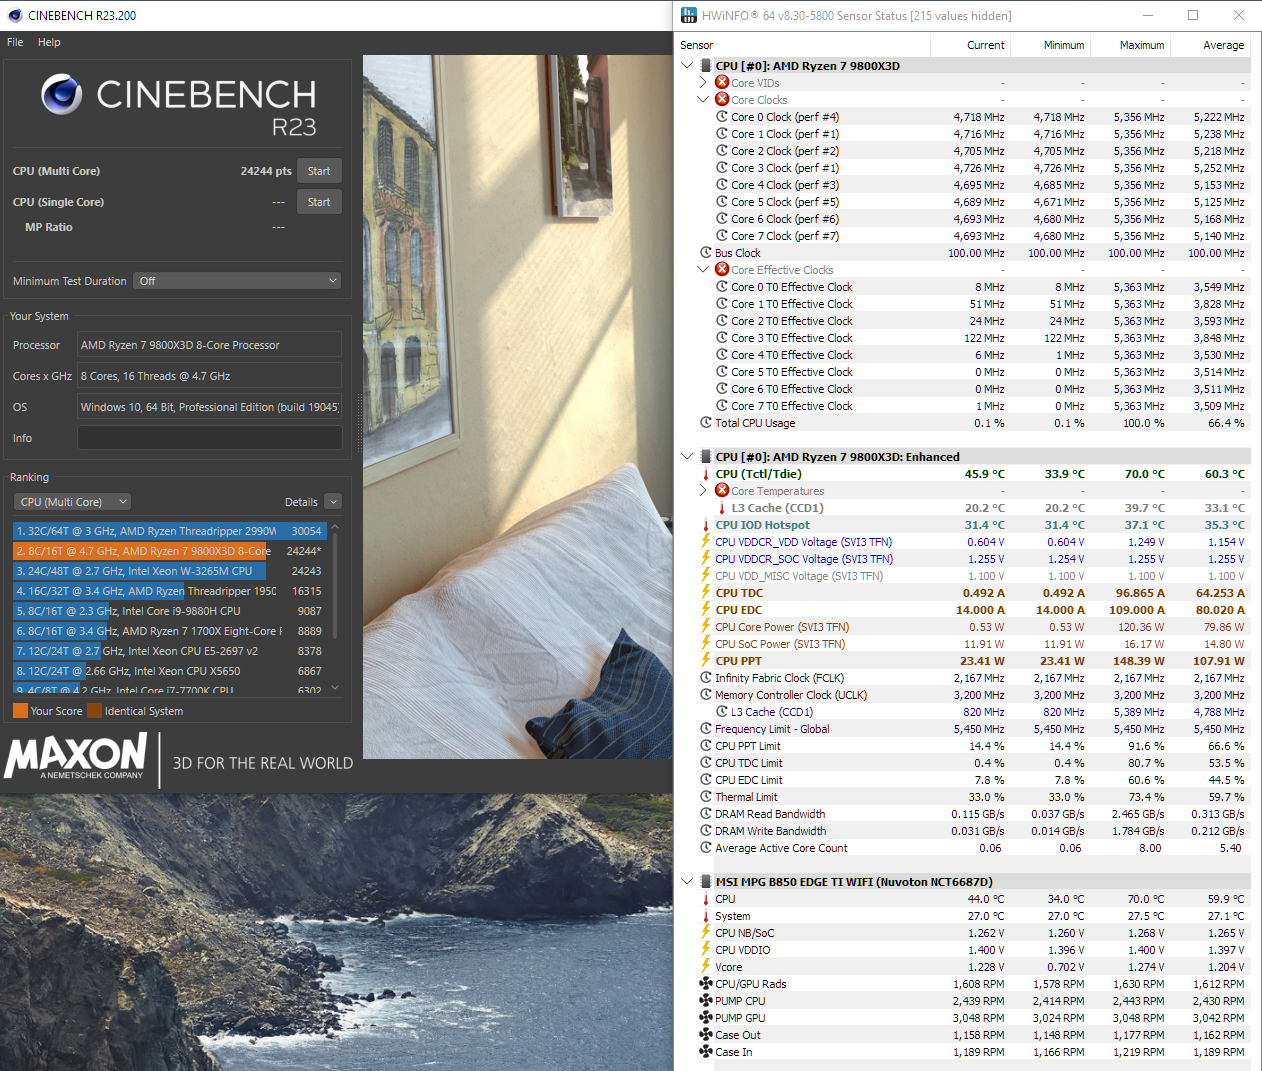Collapse the Core Clocks group
1262x1071 pixels.
click(704, 100)
